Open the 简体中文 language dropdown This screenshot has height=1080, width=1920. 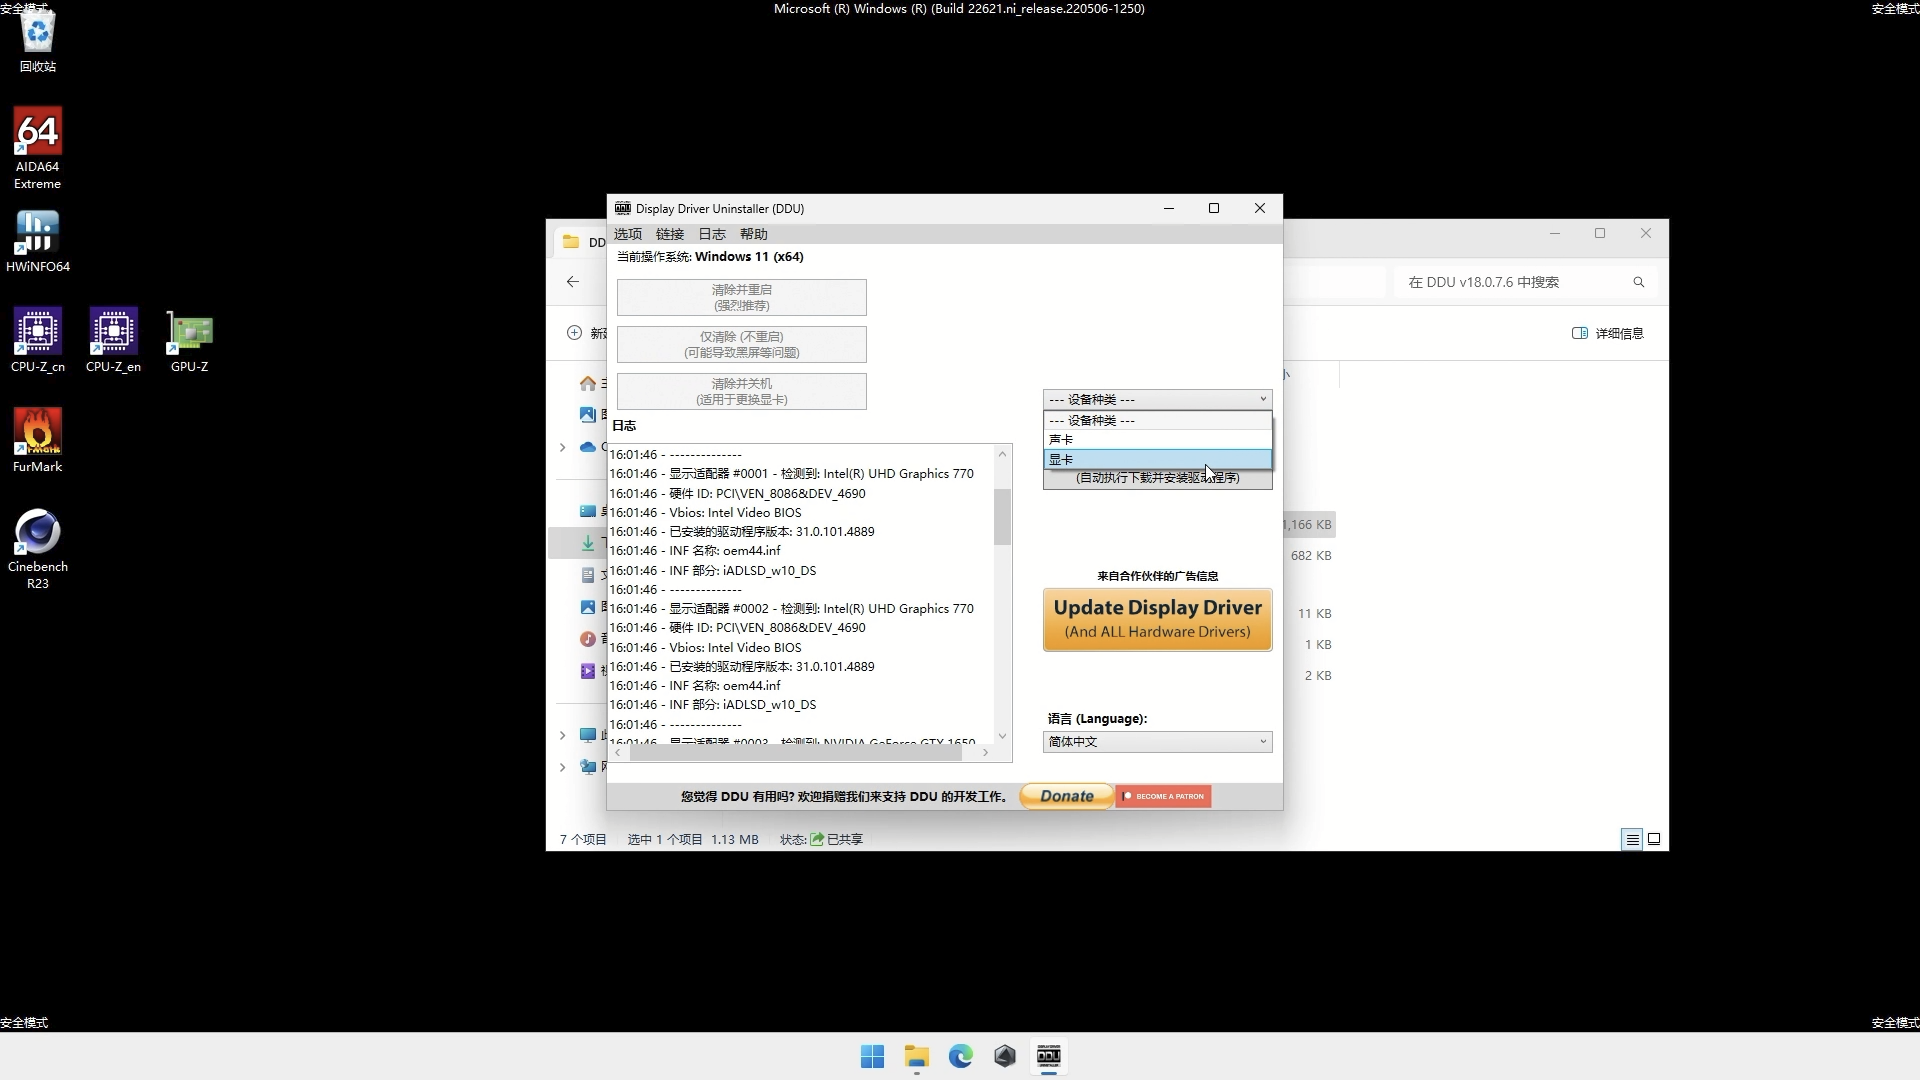click(x=1156, y=741)
